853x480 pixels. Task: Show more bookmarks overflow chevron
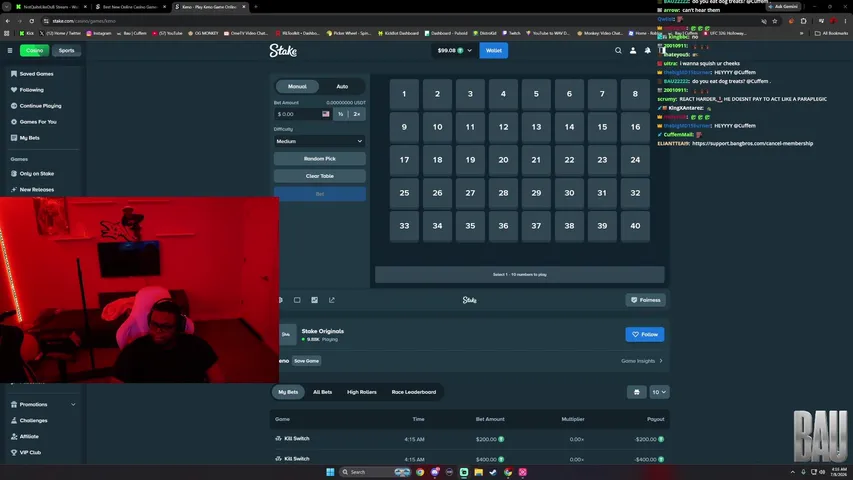(x=801, y=33)
